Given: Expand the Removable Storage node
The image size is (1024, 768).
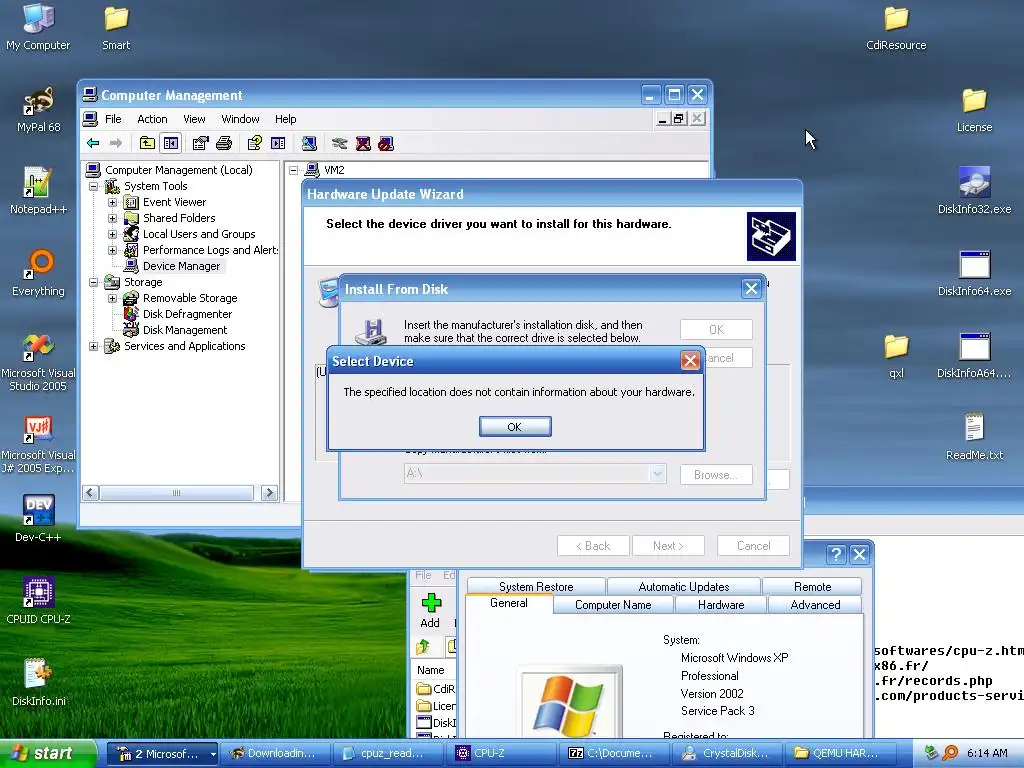Looking at the screenshot, I should tap(112, 298).
